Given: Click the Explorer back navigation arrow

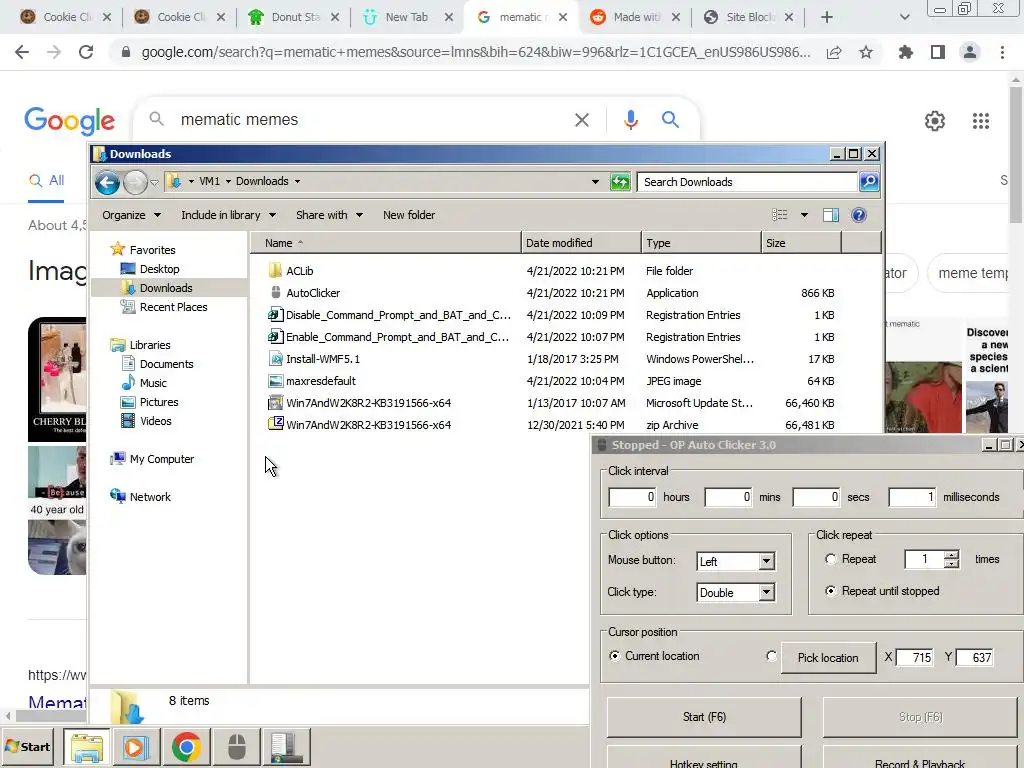Looking at the screenshot, I should (x=107, y=182).
